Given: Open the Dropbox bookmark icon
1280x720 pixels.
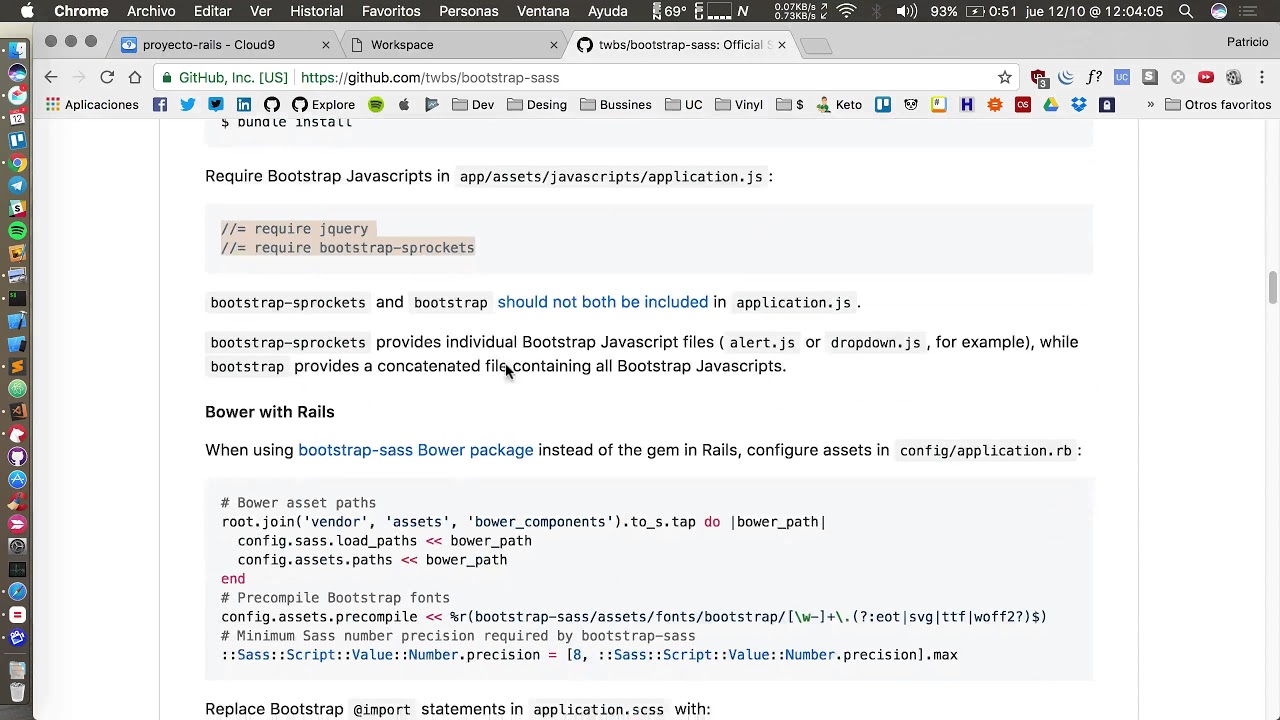Looking at the screenshot, I should (x=1079, y=105).
